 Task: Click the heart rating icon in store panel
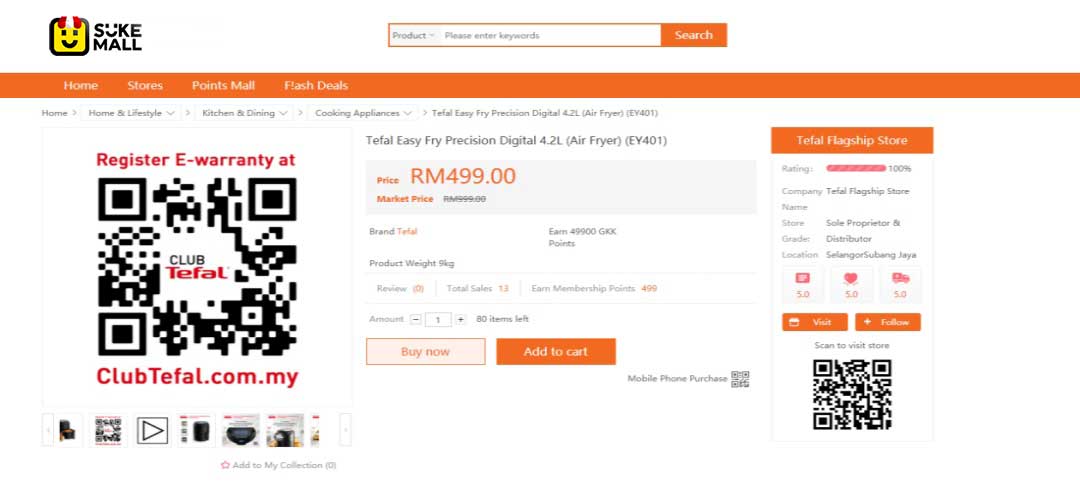(x=851, y=279)
